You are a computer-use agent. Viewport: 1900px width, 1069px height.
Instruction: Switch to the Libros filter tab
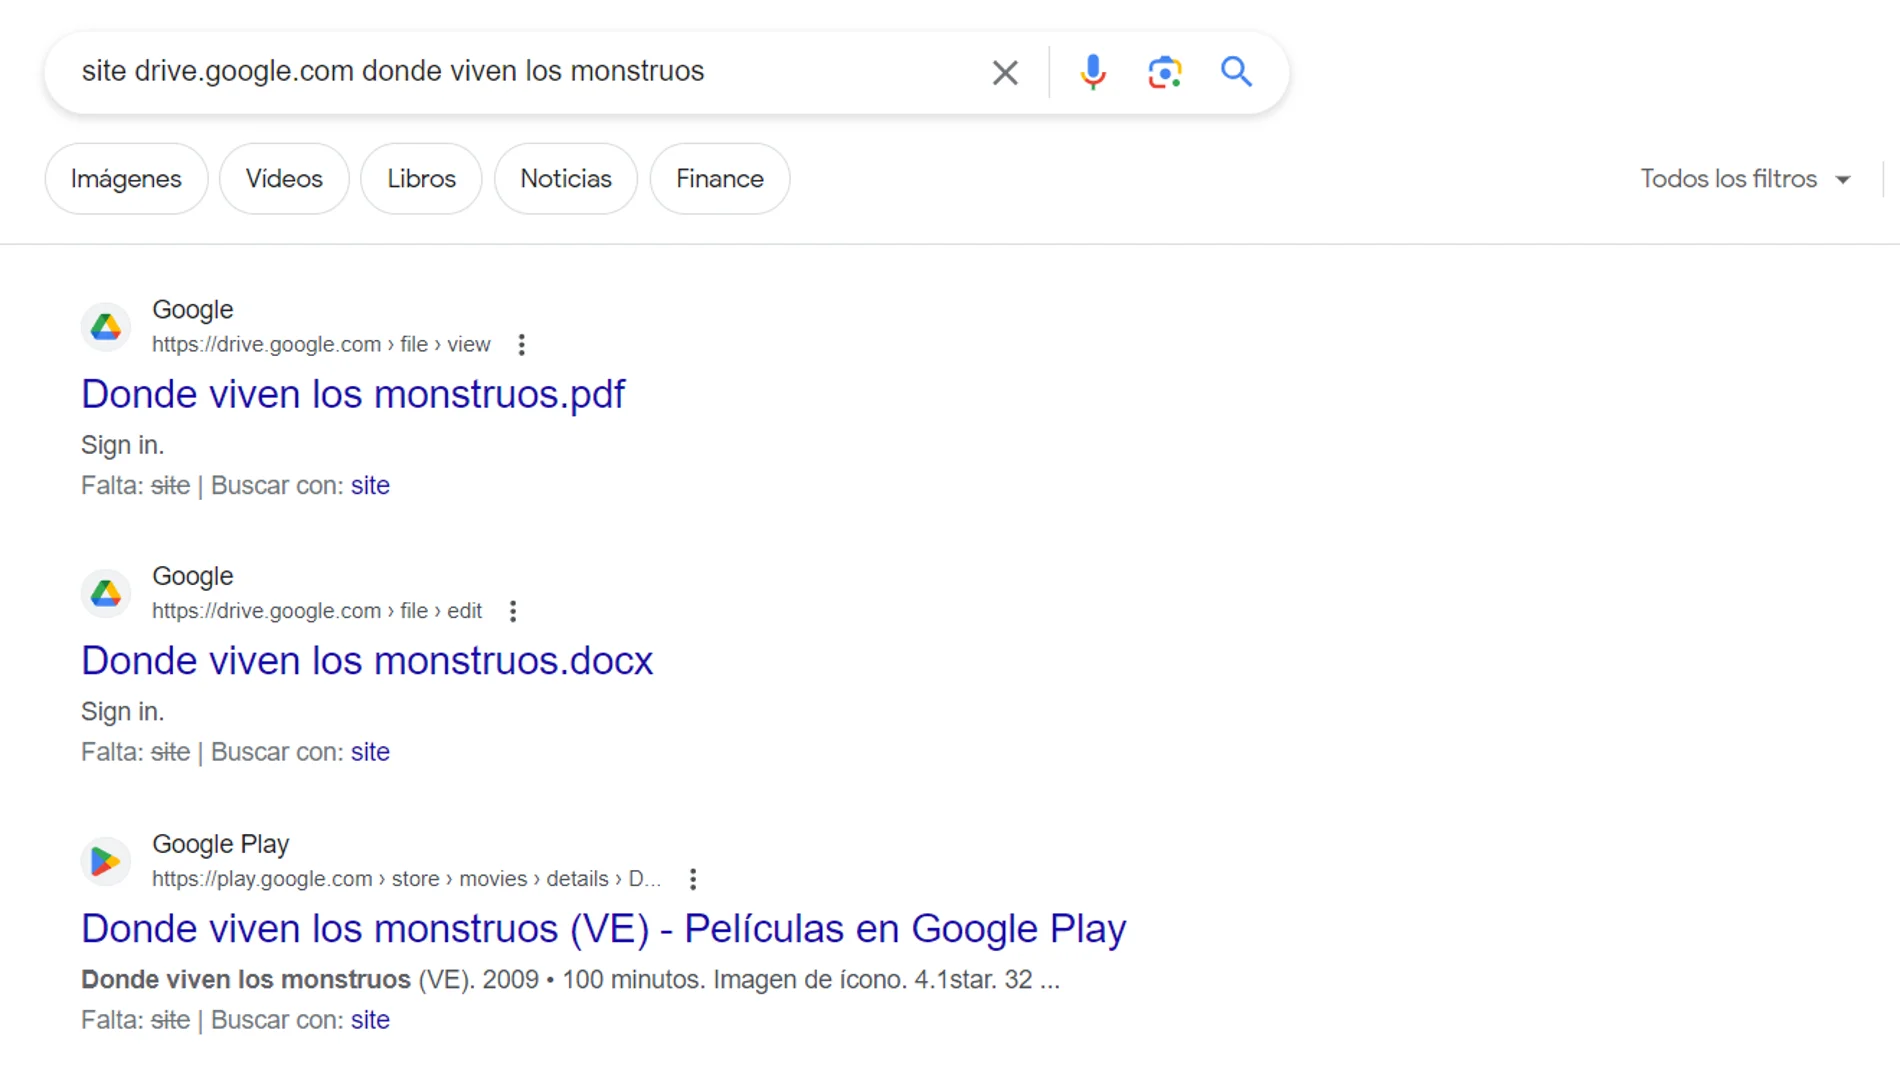tap(421, 179)
